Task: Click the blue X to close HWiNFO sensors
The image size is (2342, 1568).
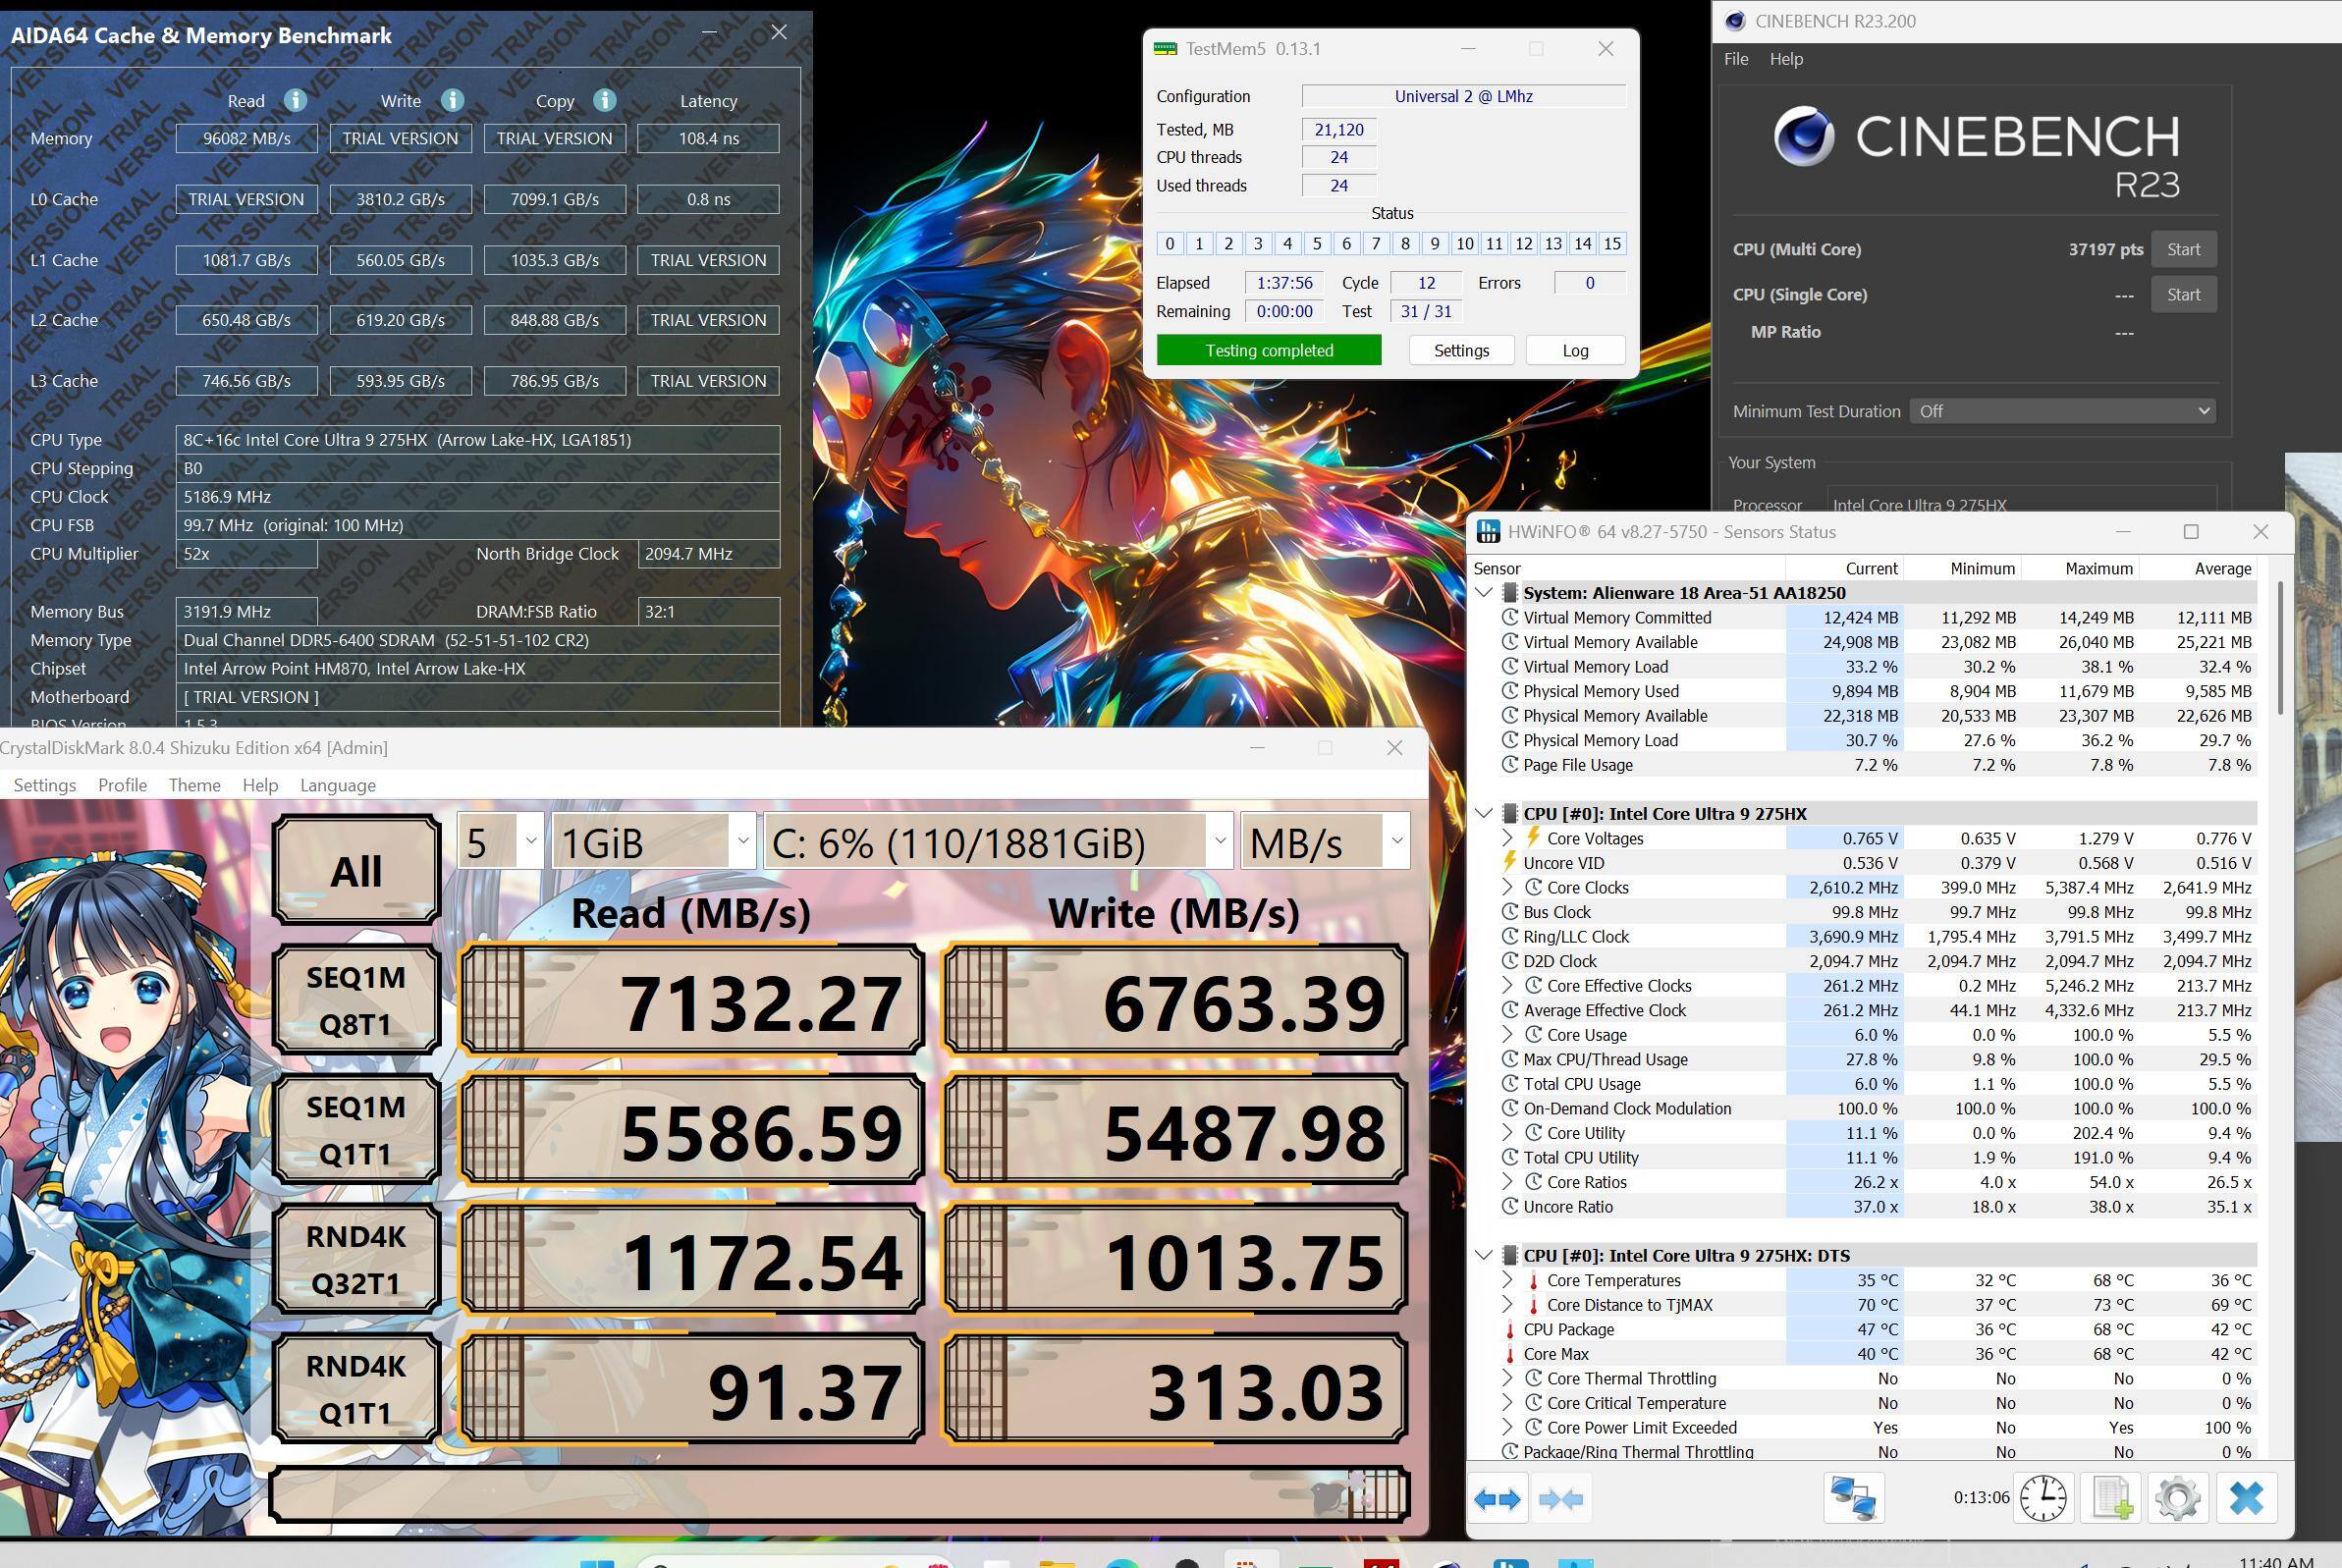Action: coord(2246,1498)
